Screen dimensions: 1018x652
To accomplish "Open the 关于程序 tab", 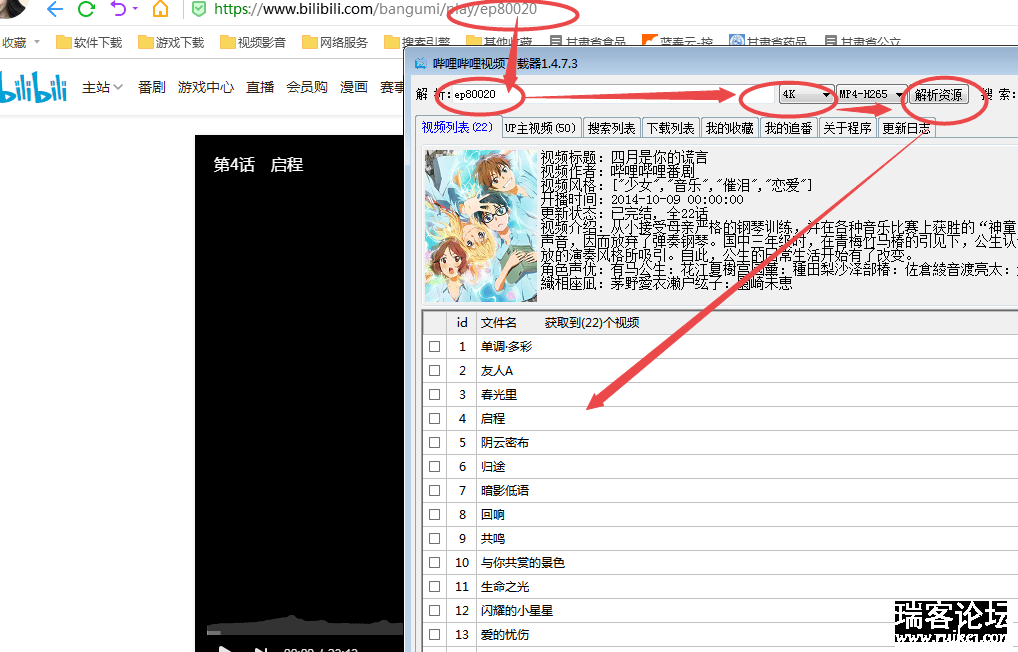I will pos(847,128).
